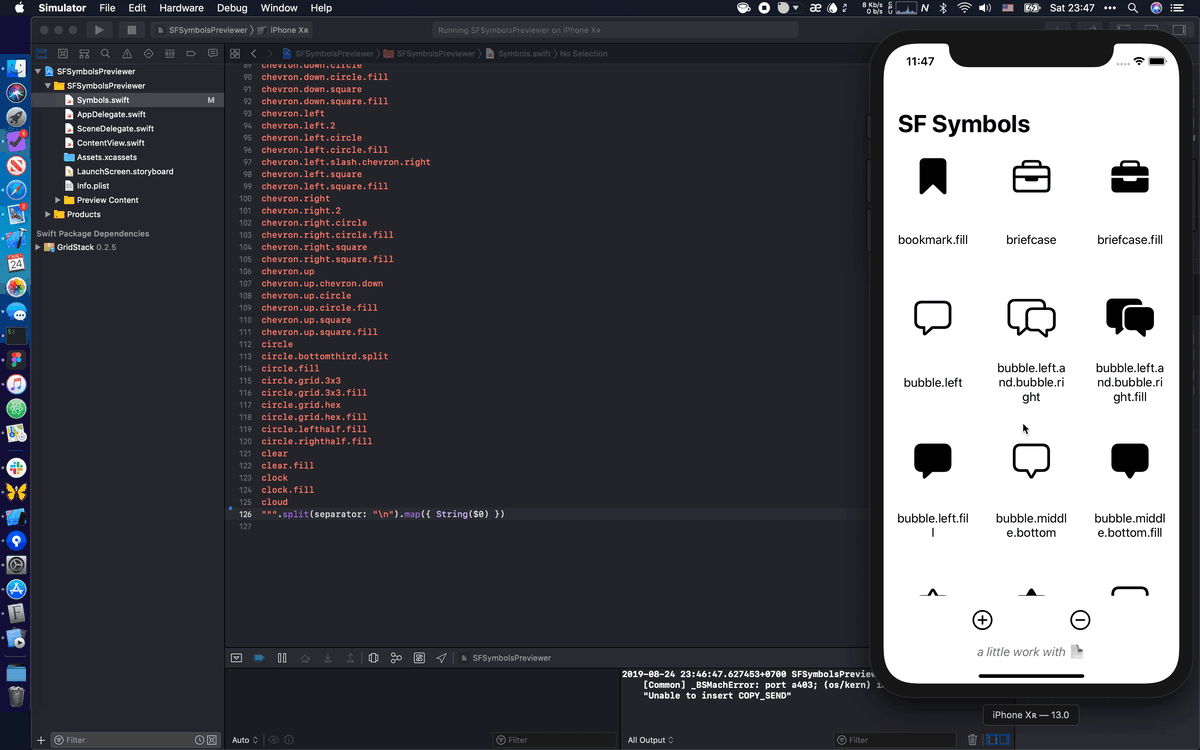1200x750 pixels.
Task: Collapse the SFSymbolsPreviewer yellow group folder
Action: click(x=48, y=86)
